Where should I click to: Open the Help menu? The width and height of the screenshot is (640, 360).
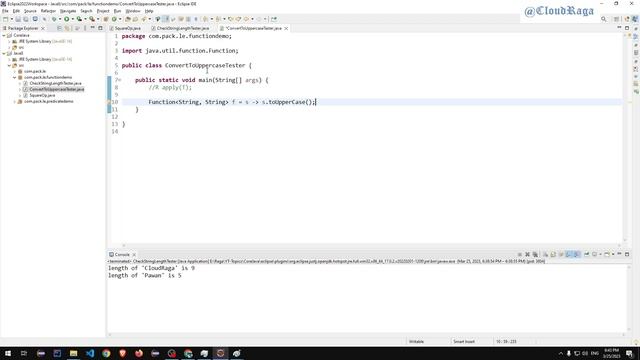tap(149, 11)
